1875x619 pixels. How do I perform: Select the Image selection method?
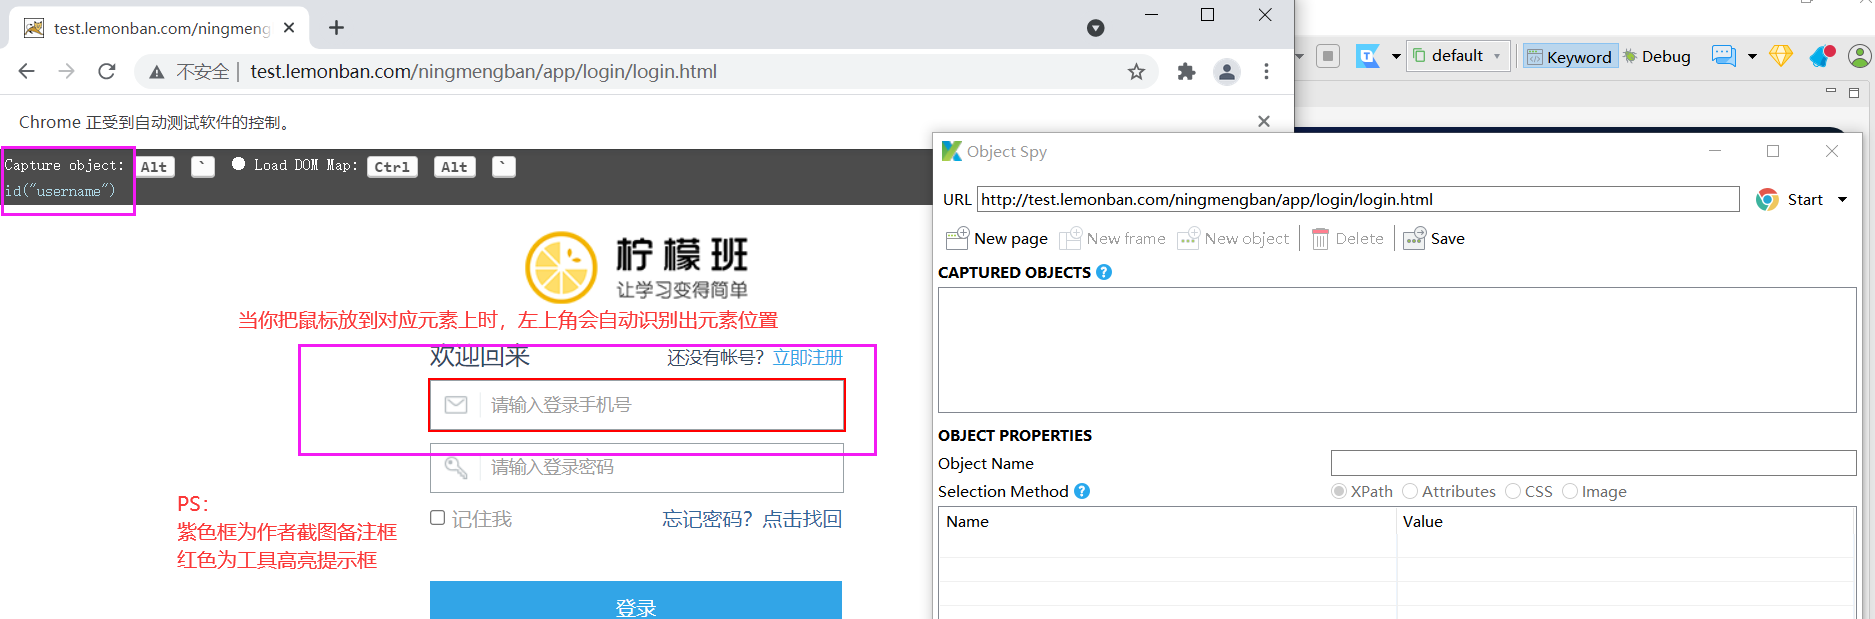[1594, 491]
